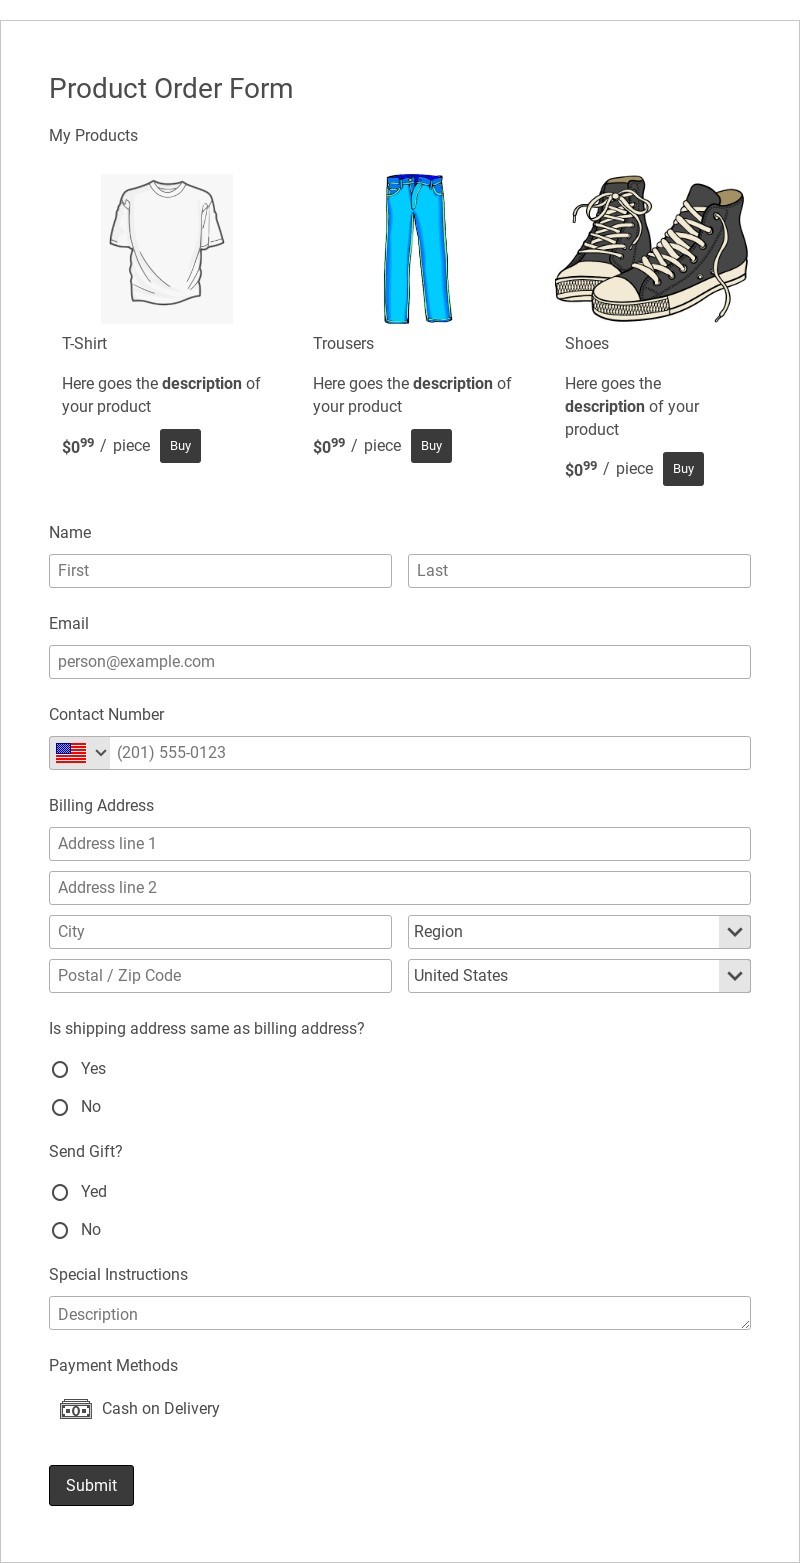
Task: Click the T-Shirt product image
Action: tap(167, 249)
